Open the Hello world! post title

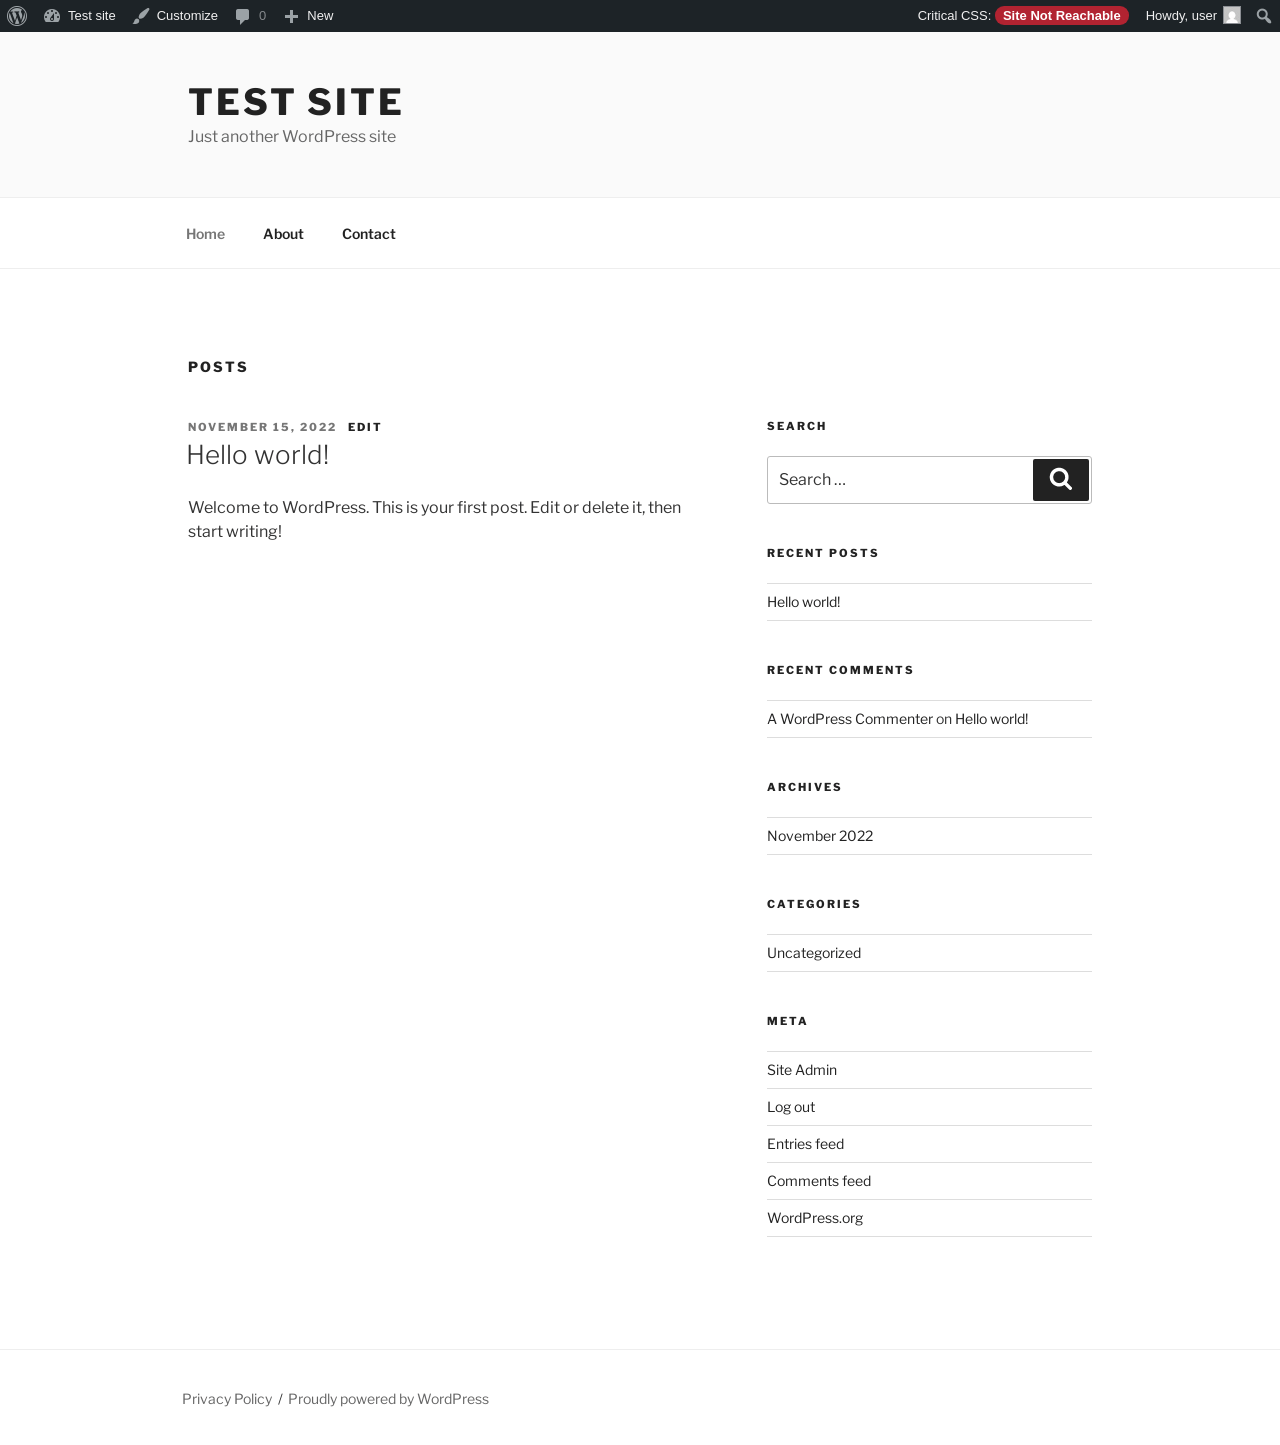258,455
